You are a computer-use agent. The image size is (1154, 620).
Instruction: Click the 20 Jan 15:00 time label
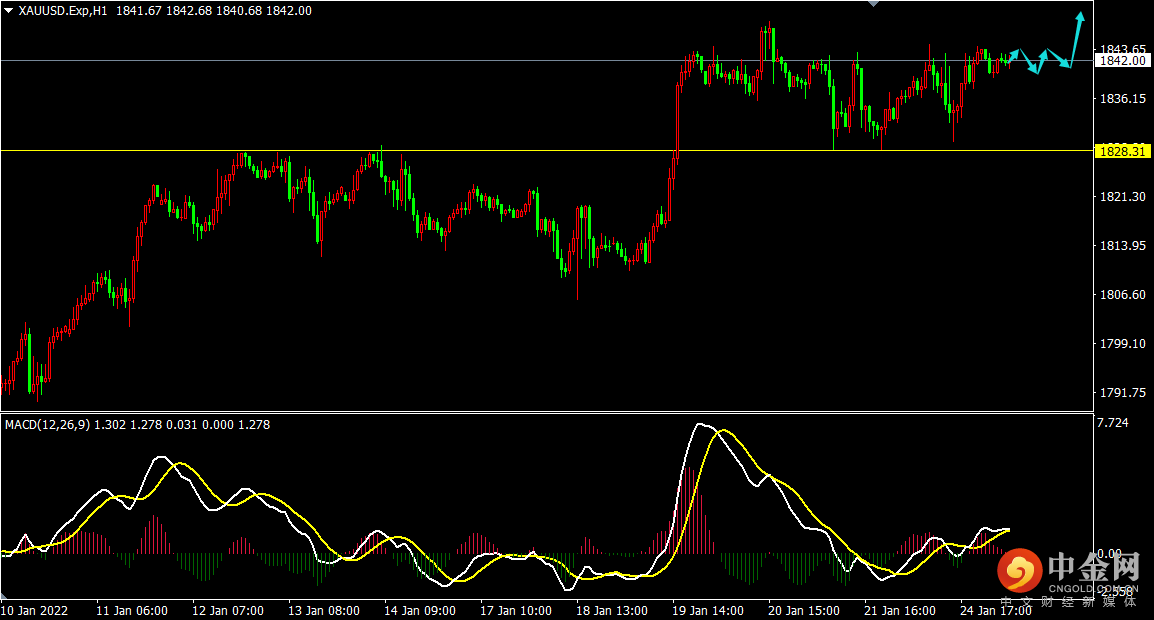point(804,610)
